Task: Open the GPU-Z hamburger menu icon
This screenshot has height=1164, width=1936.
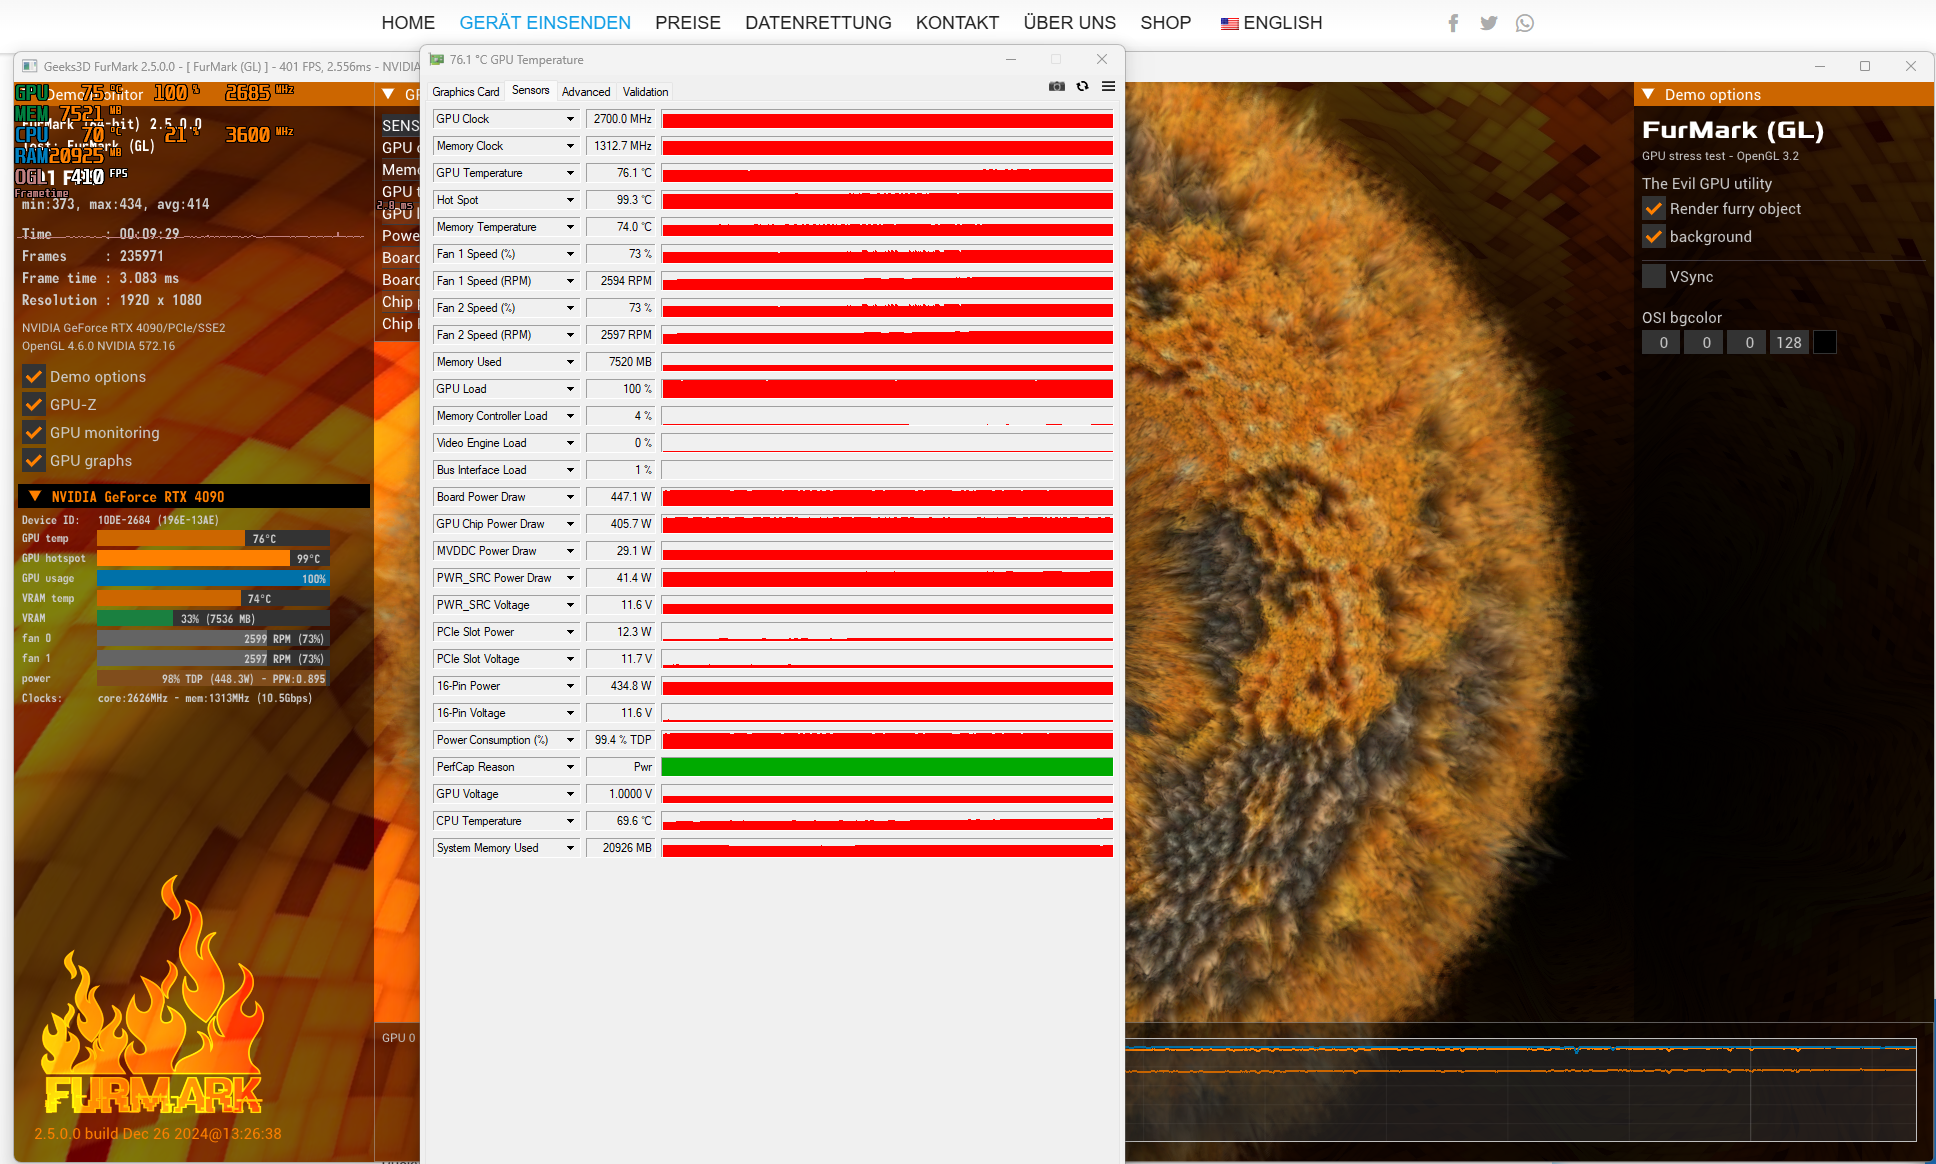Action: 1108,87
